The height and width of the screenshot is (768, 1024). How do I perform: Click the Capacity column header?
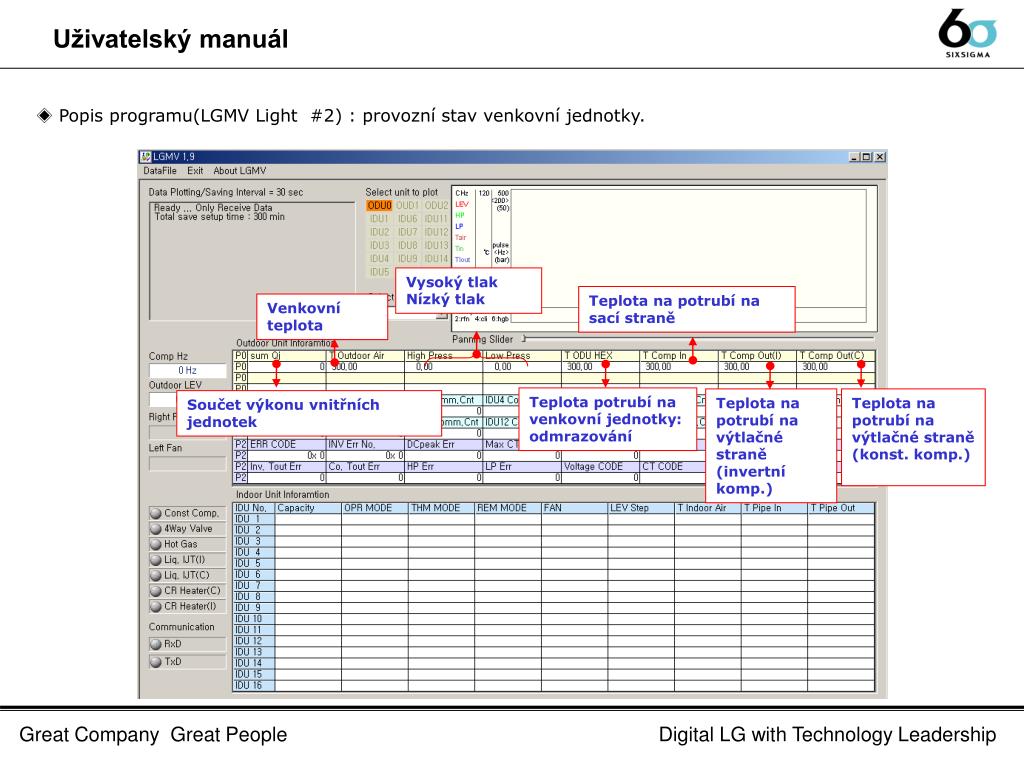click(x=308, y=508)
